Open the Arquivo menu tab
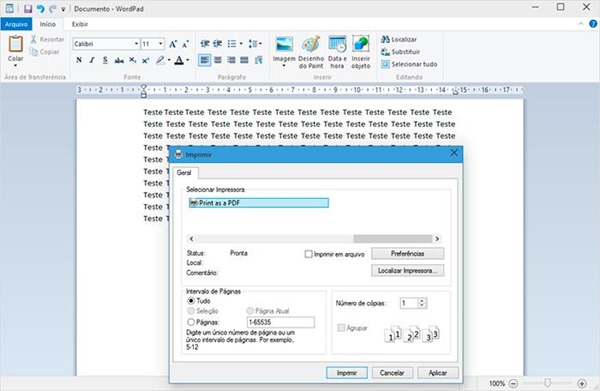Image resolution: width=600 pixels, height=391 pixels. click(x=16, y=24)
